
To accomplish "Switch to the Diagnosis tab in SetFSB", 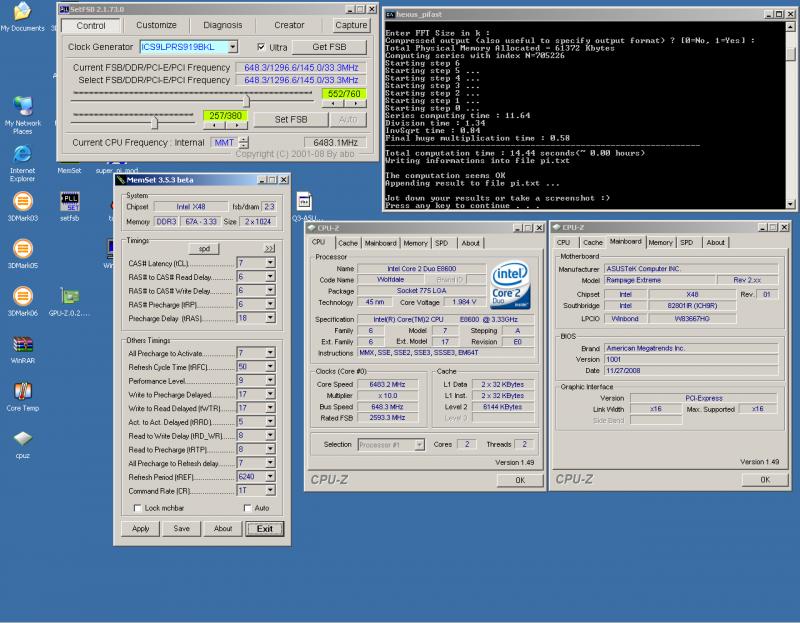I will (222, 25).
